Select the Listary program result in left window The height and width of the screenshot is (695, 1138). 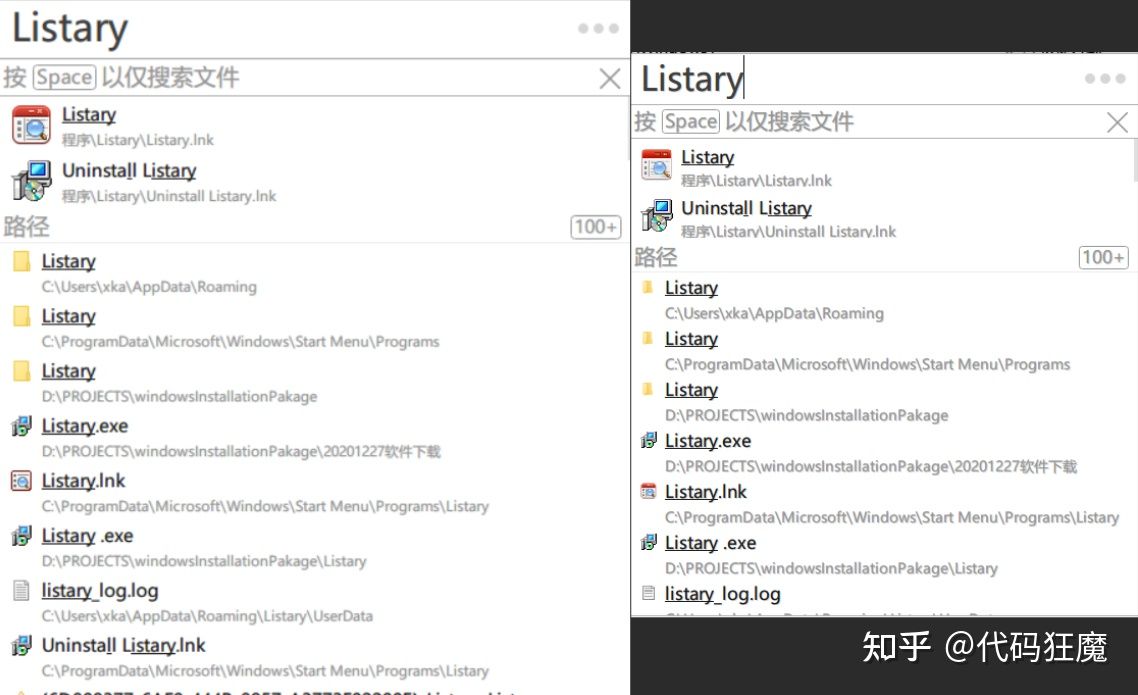point(314,125)
